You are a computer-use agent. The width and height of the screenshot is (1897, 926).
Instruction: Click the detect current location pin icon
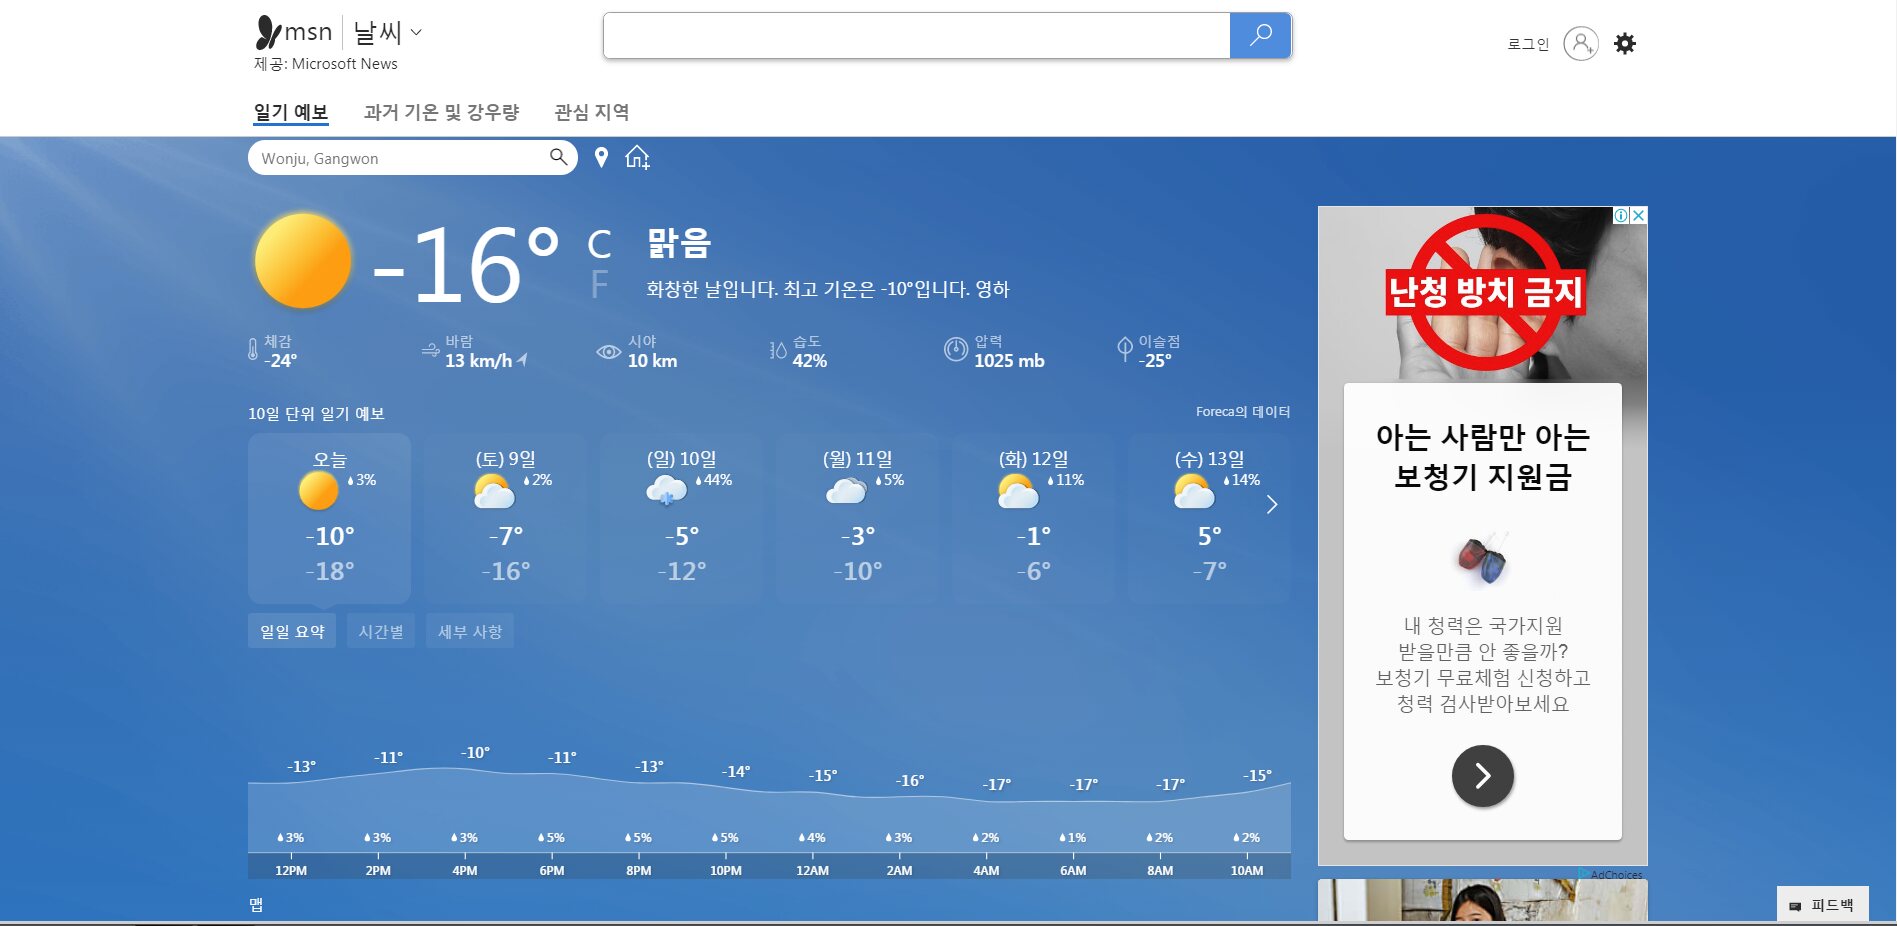pyautogui.click(x=601, y=158)
